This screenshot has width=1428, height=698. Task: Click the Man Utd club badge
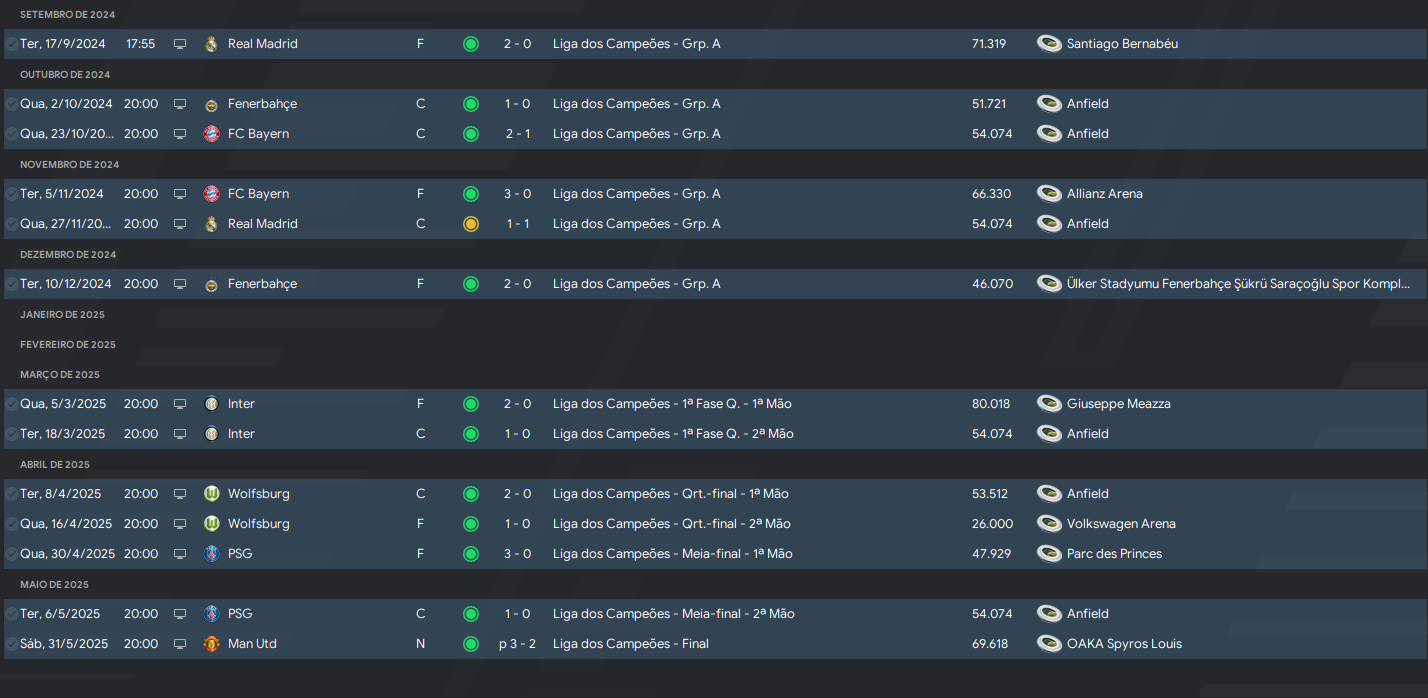(x=211, y=644)
